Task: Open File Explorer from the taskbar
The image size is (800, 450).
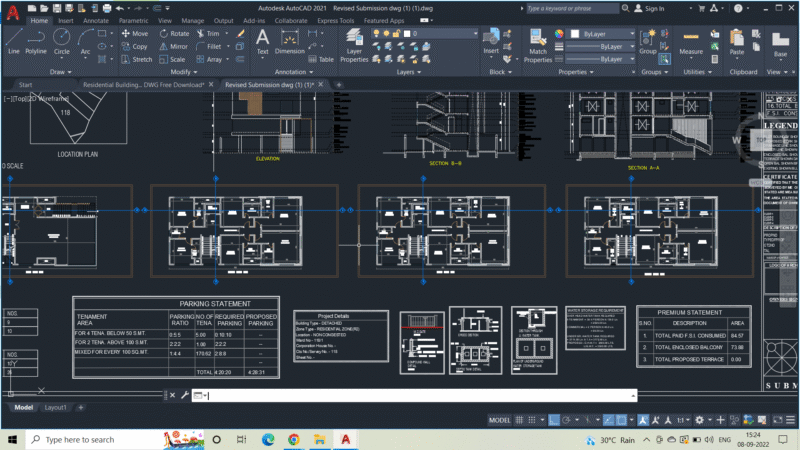Action: pos(319,439)
